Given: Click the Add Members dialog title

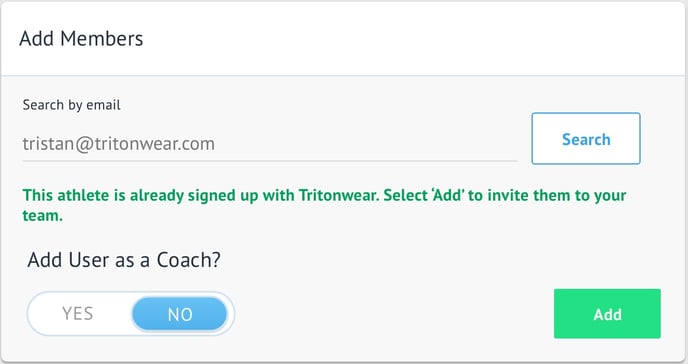Looking at the screenshot, I should pyautogui.click(x=81, y=39).
